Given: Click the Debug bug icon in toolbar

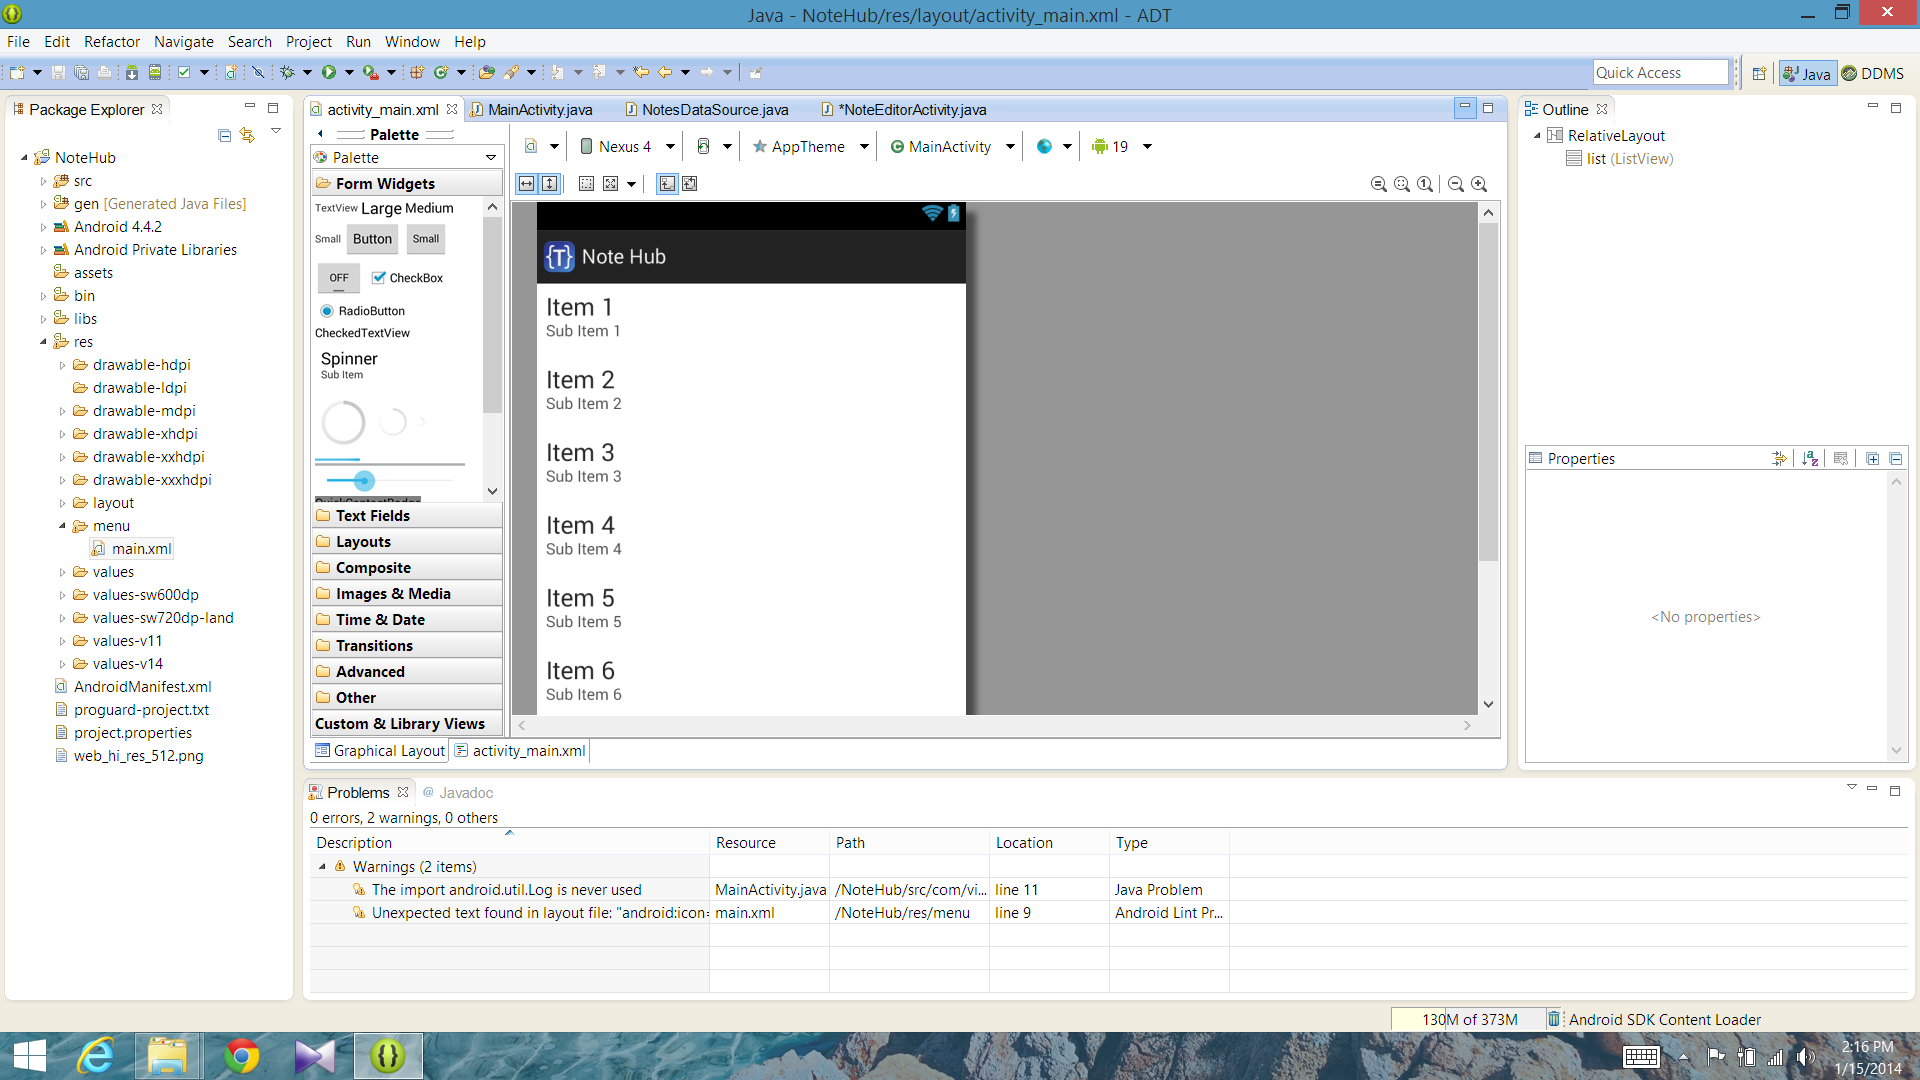Looking at the screenshot, I should click(x=288, y=72).
